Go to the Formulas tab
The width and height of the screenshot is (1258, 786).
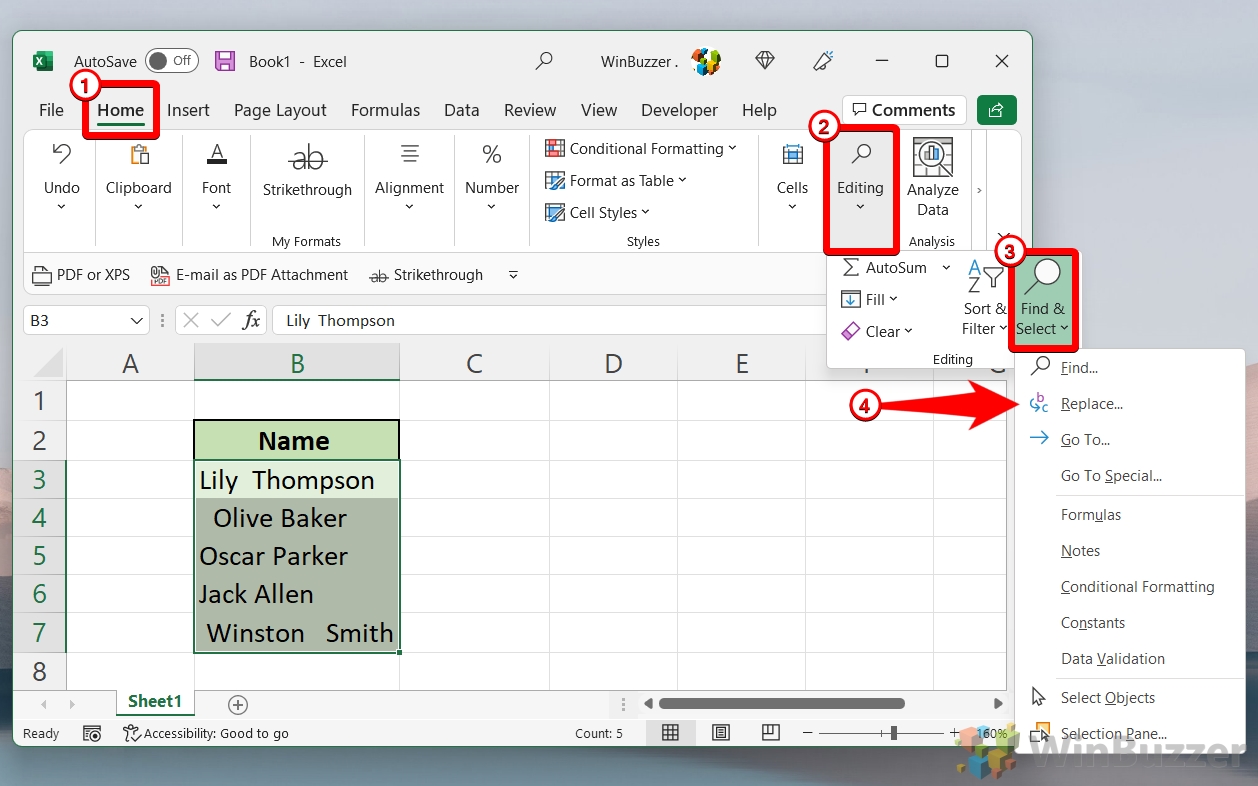(385, 110)
